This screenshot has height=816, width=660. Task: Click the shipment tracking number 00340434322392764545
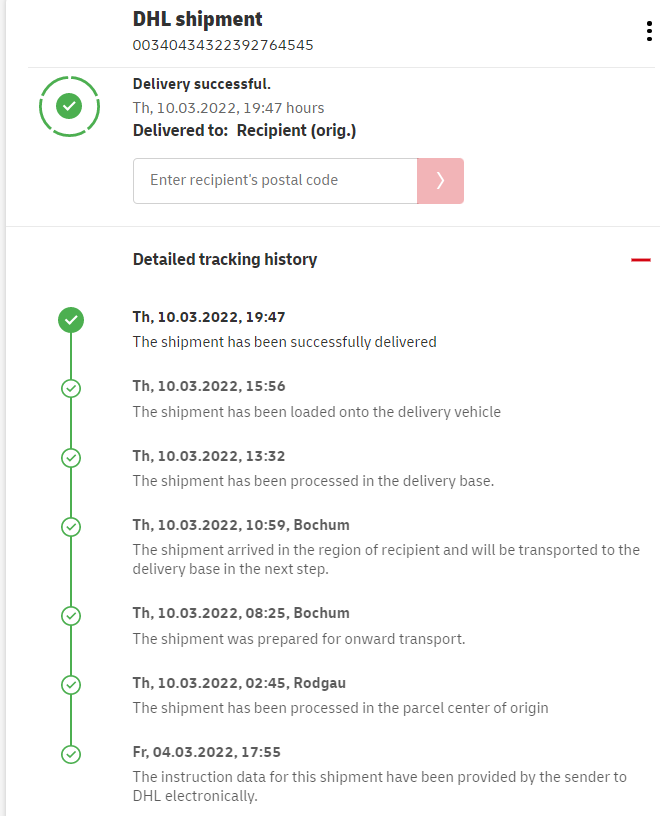(x=224, y=45)
